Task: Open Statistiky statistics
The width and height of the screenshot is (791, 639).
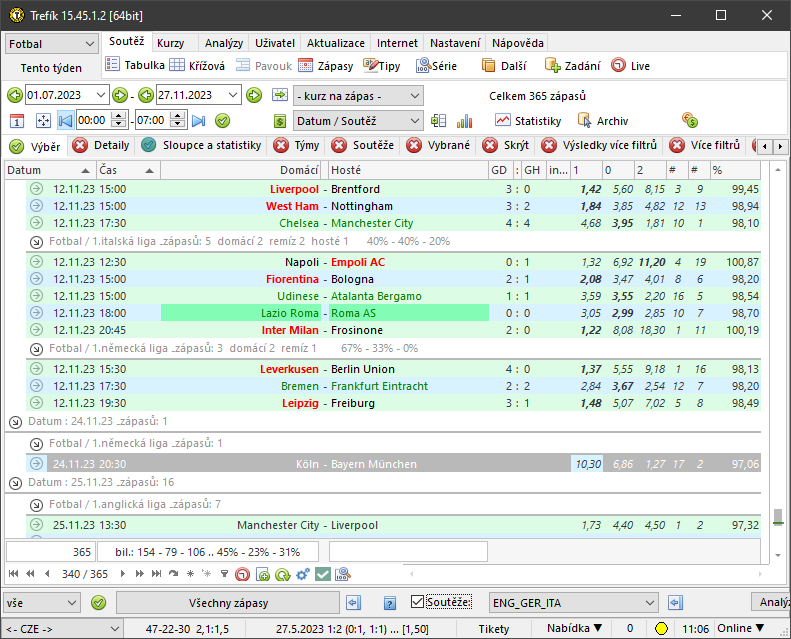Action: pyautogui.click(x=528, y=121)
